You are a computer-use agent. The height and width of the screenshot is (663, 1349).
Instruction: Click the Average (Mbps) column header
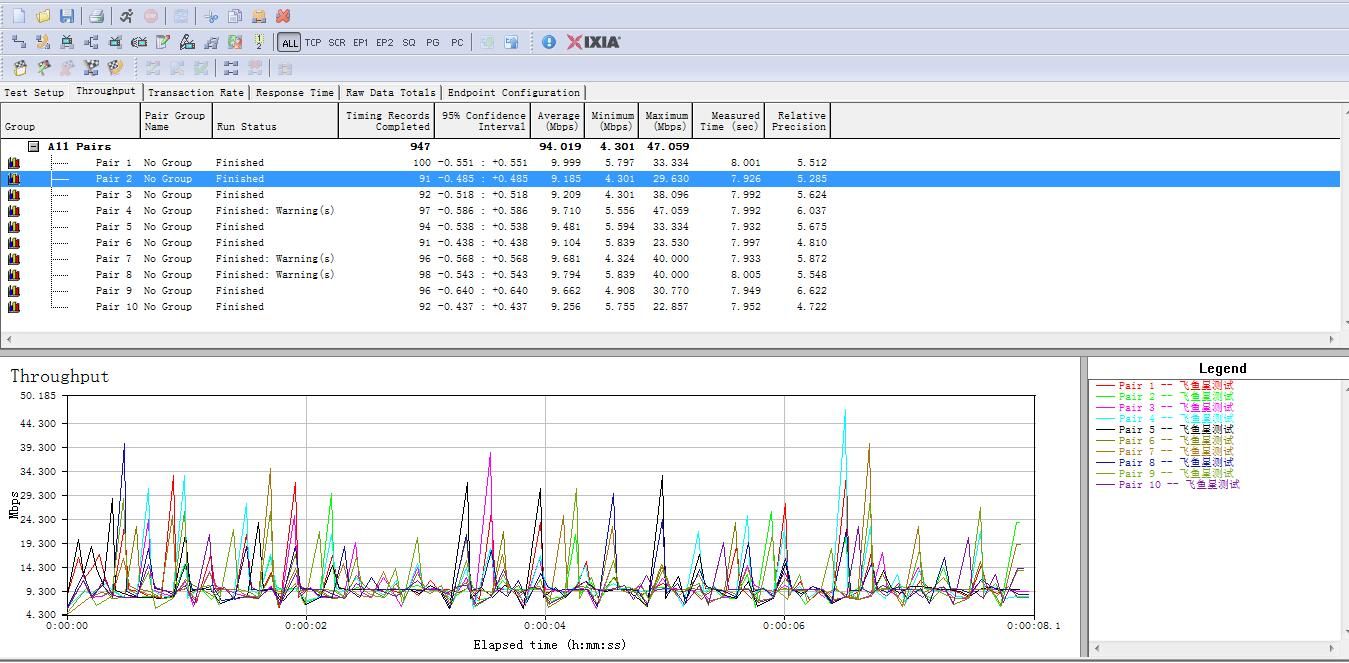click(558, 121)
